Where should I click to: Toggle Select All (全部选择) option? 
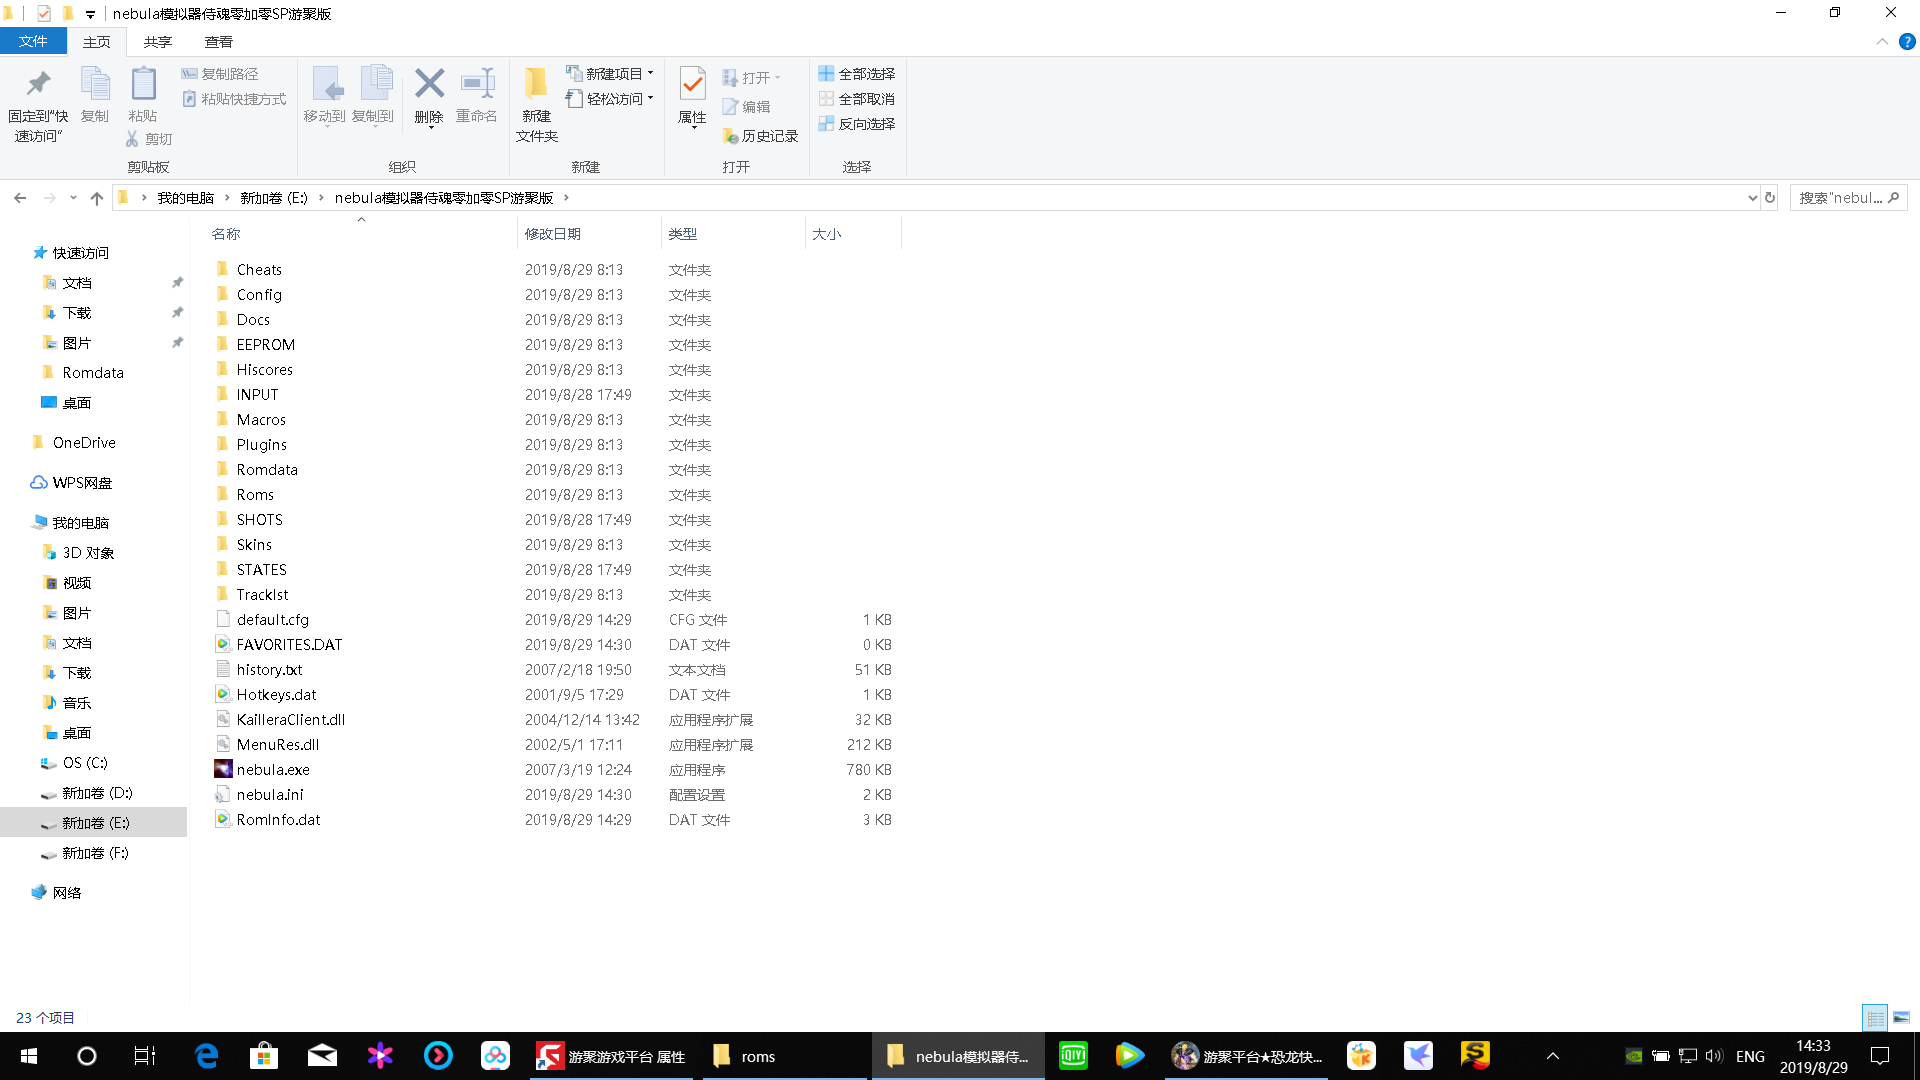[856, 74]
